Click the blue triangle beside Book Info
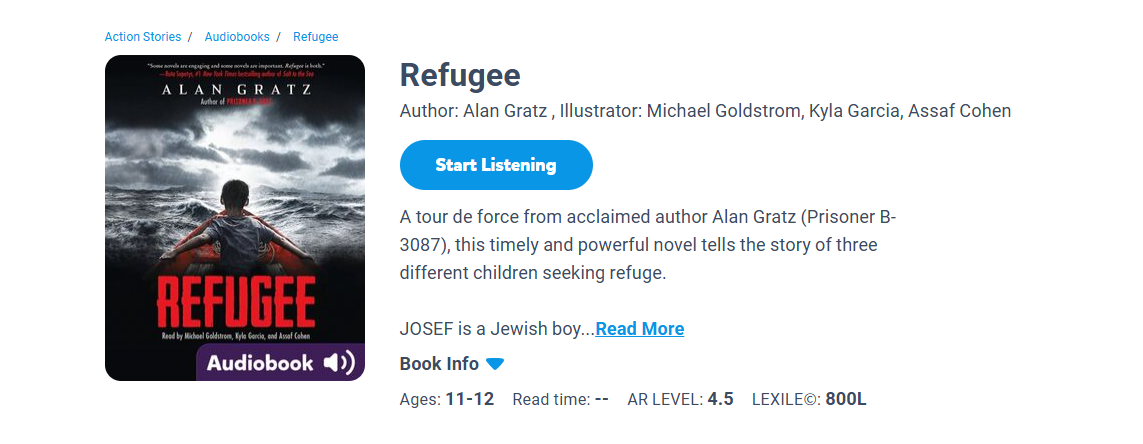This screenshot has height=444, width=1143. point(495,364)
